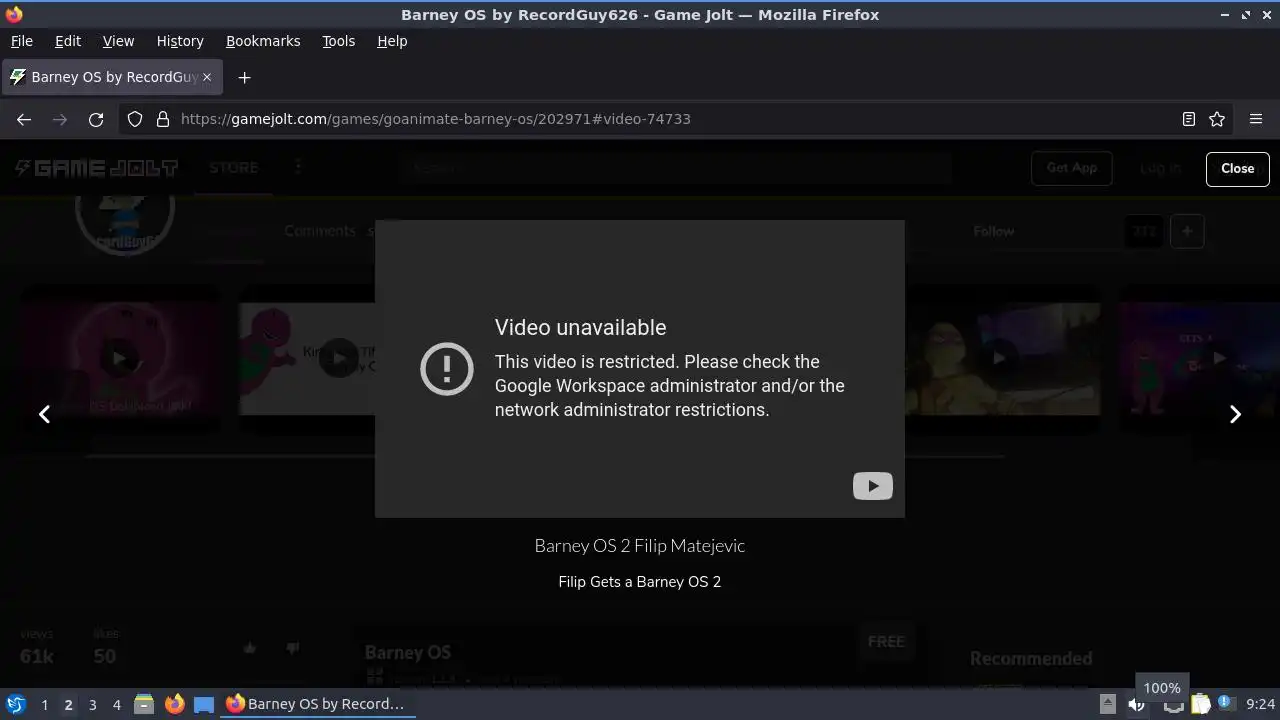Switch to workspace 1
The image size is (1280, 720).
click(44, 704)
